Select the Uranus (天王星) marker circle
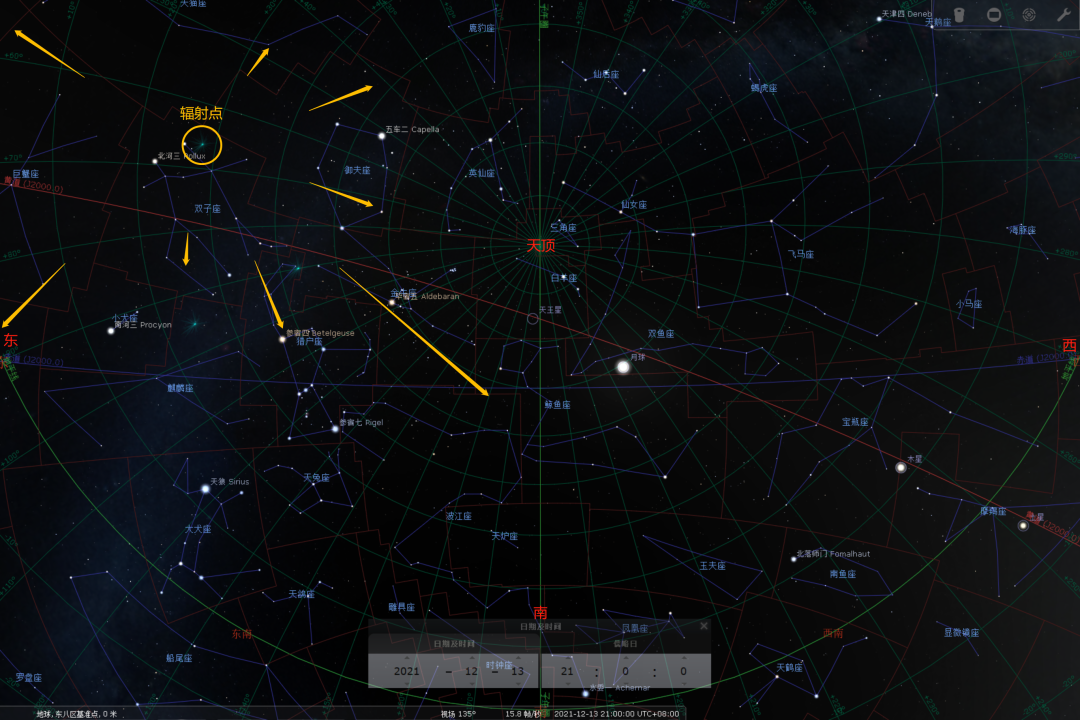The height and width of the screenshot is (720, 1080). coord(532,318)
